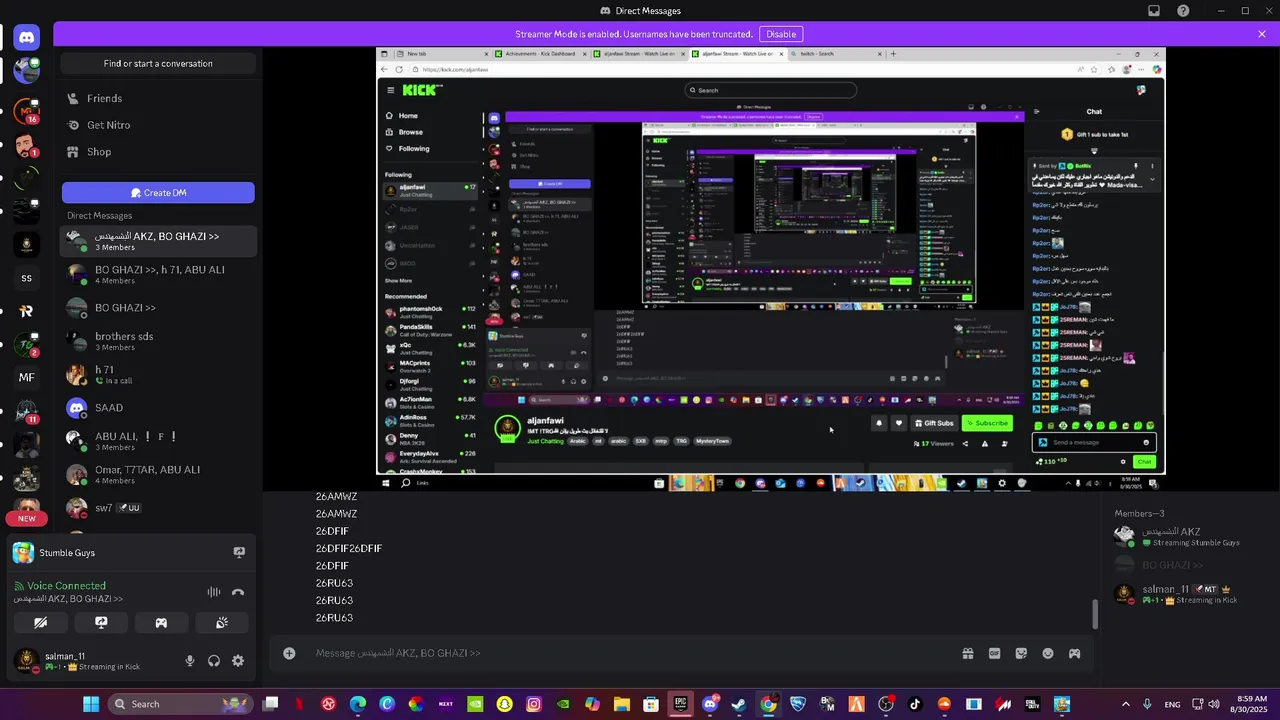Viewport: 1280px width, 720px height.
Task: Open the BO GHAZI >>, h 71, ABU ALI group
Action: point(158,274)
